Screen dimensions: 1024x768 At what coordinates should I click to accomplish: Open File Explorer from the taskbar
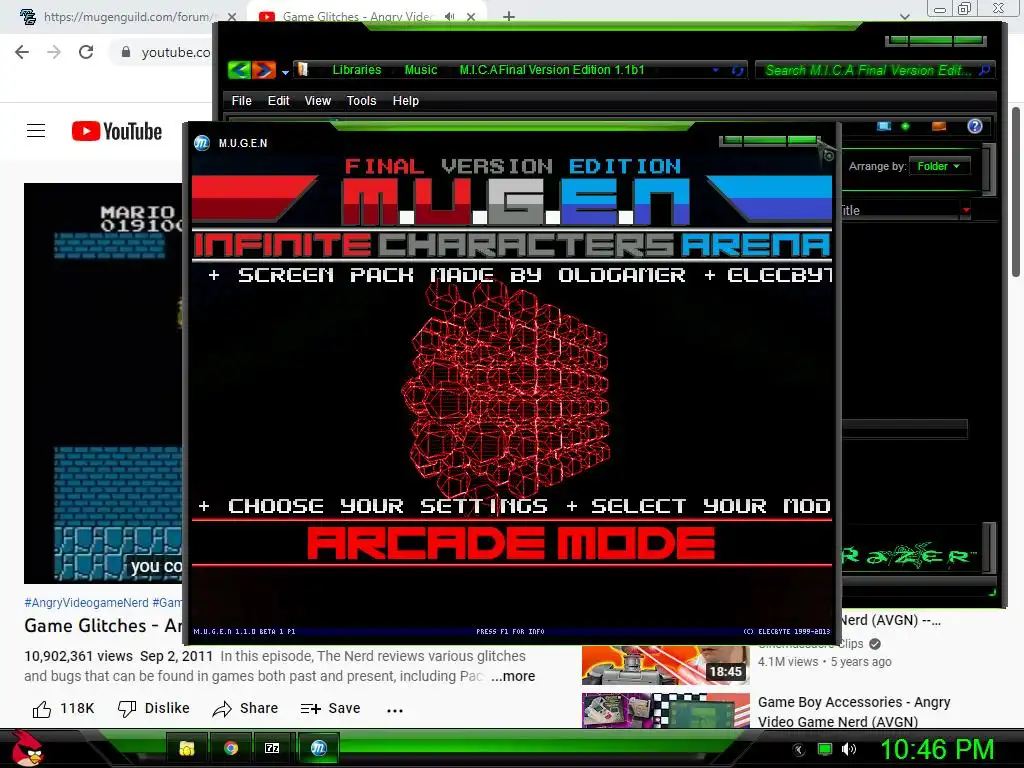click(187, 748)
